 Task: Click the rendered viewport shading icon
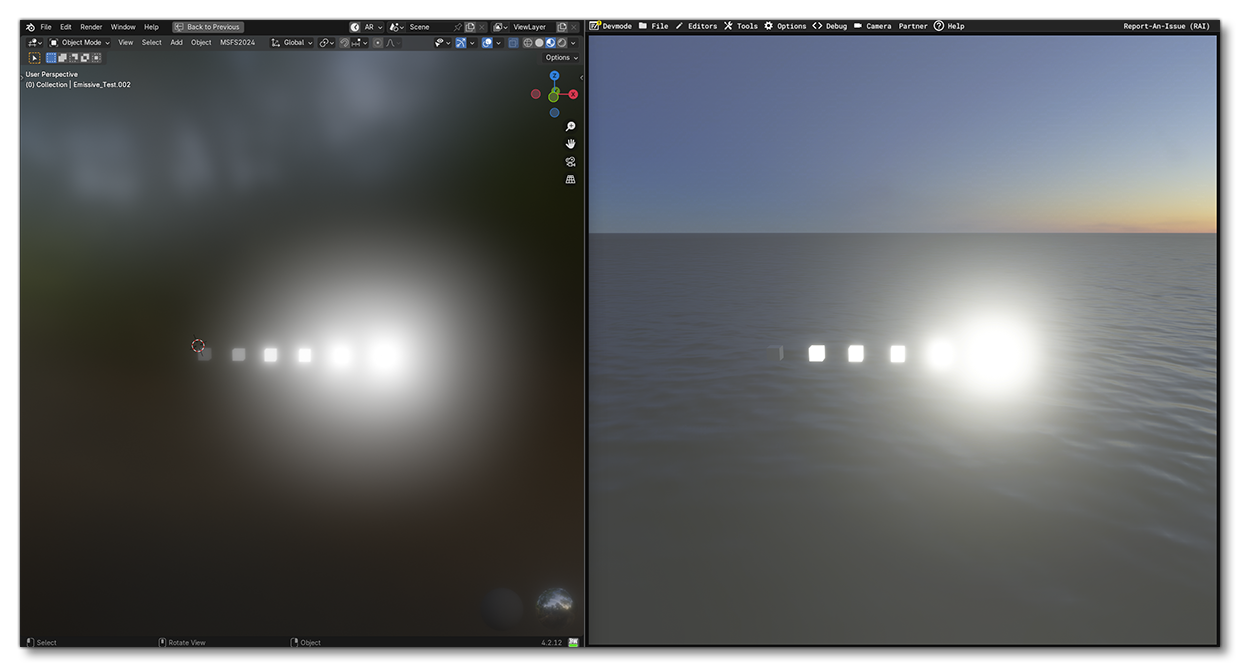pos(561,42)
